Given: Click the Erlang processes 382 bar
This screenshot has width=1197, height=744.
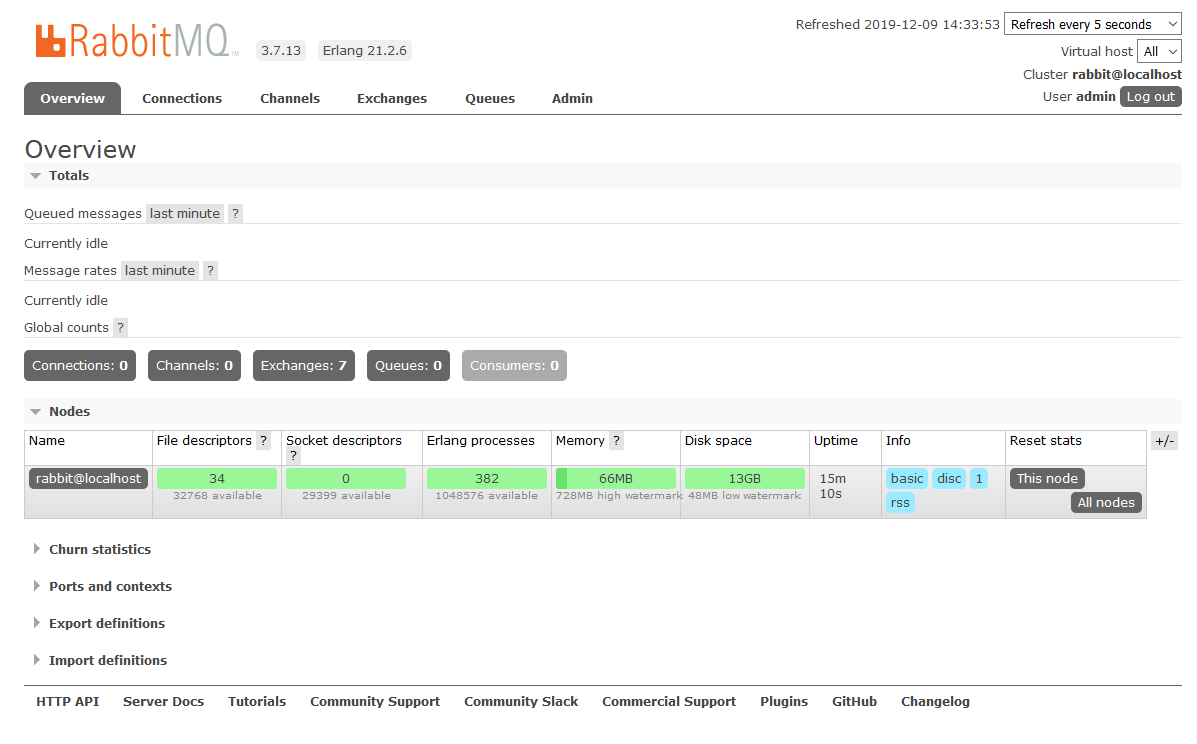Looking at the screenshot, I should tap(487, 478).
